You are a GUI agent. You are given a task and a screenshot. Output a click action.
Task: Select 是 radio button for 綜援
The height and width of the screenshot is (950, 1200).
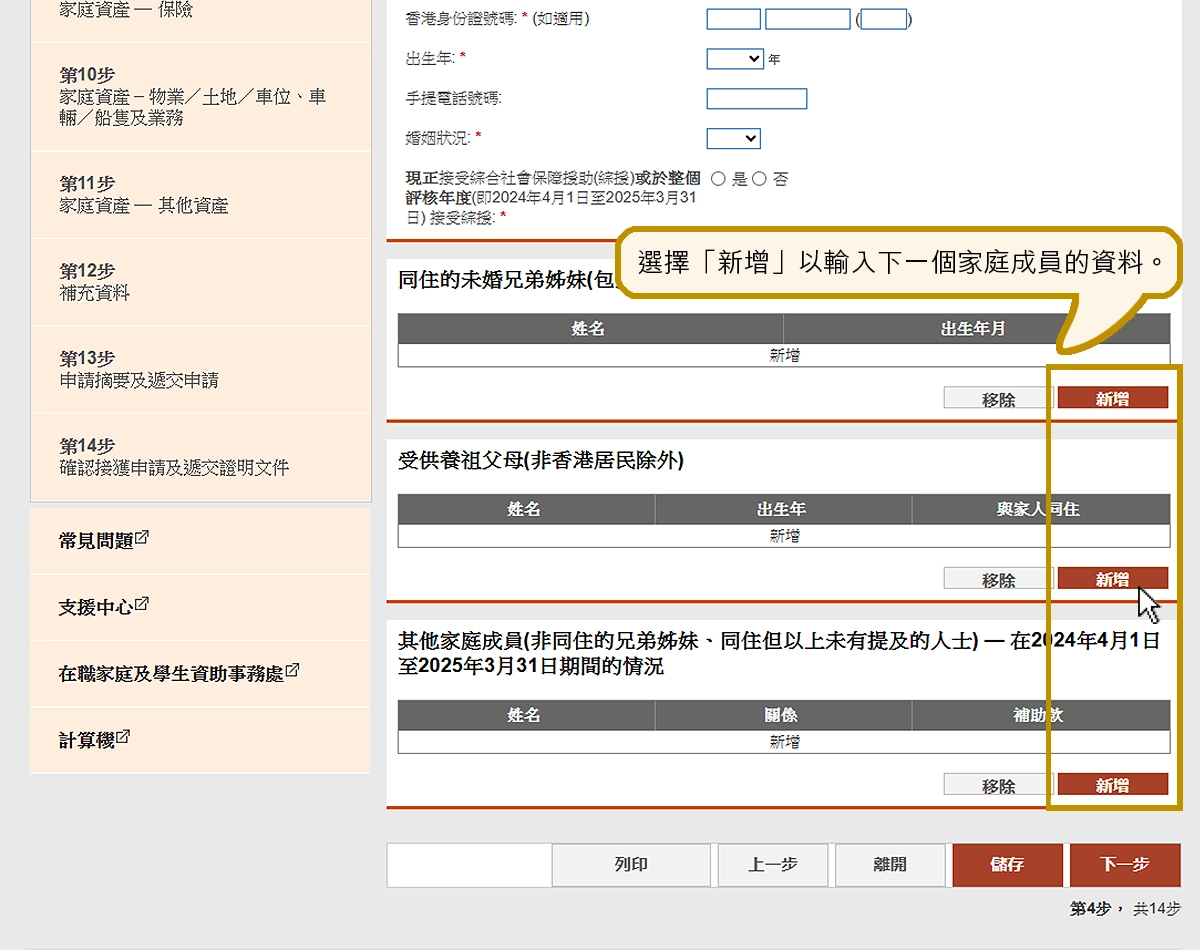(x=718, y=179)
